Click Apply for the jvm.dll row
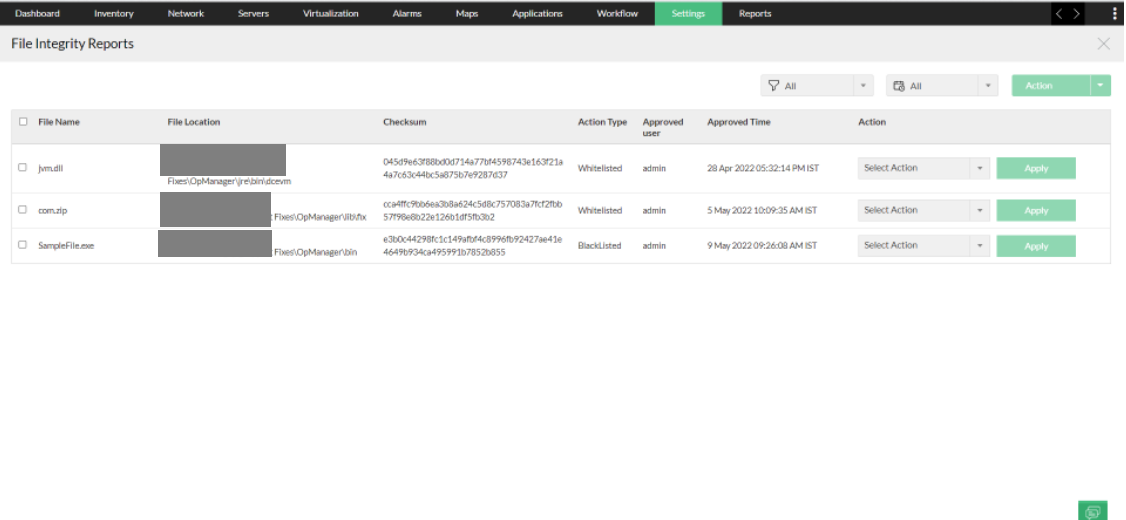Screen dimensions: 1126x520 (1036, 168)
